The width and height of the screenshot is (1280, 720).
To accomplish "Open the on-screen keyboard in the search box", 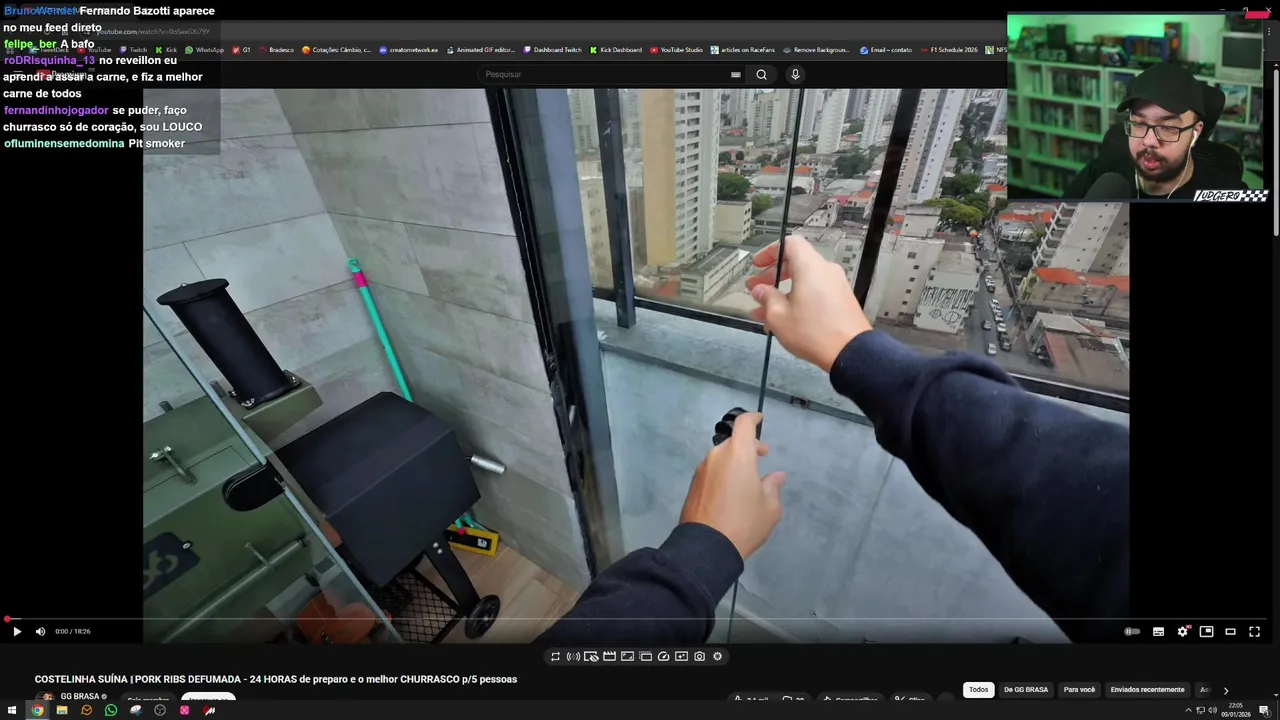I will tap(736, 74).
